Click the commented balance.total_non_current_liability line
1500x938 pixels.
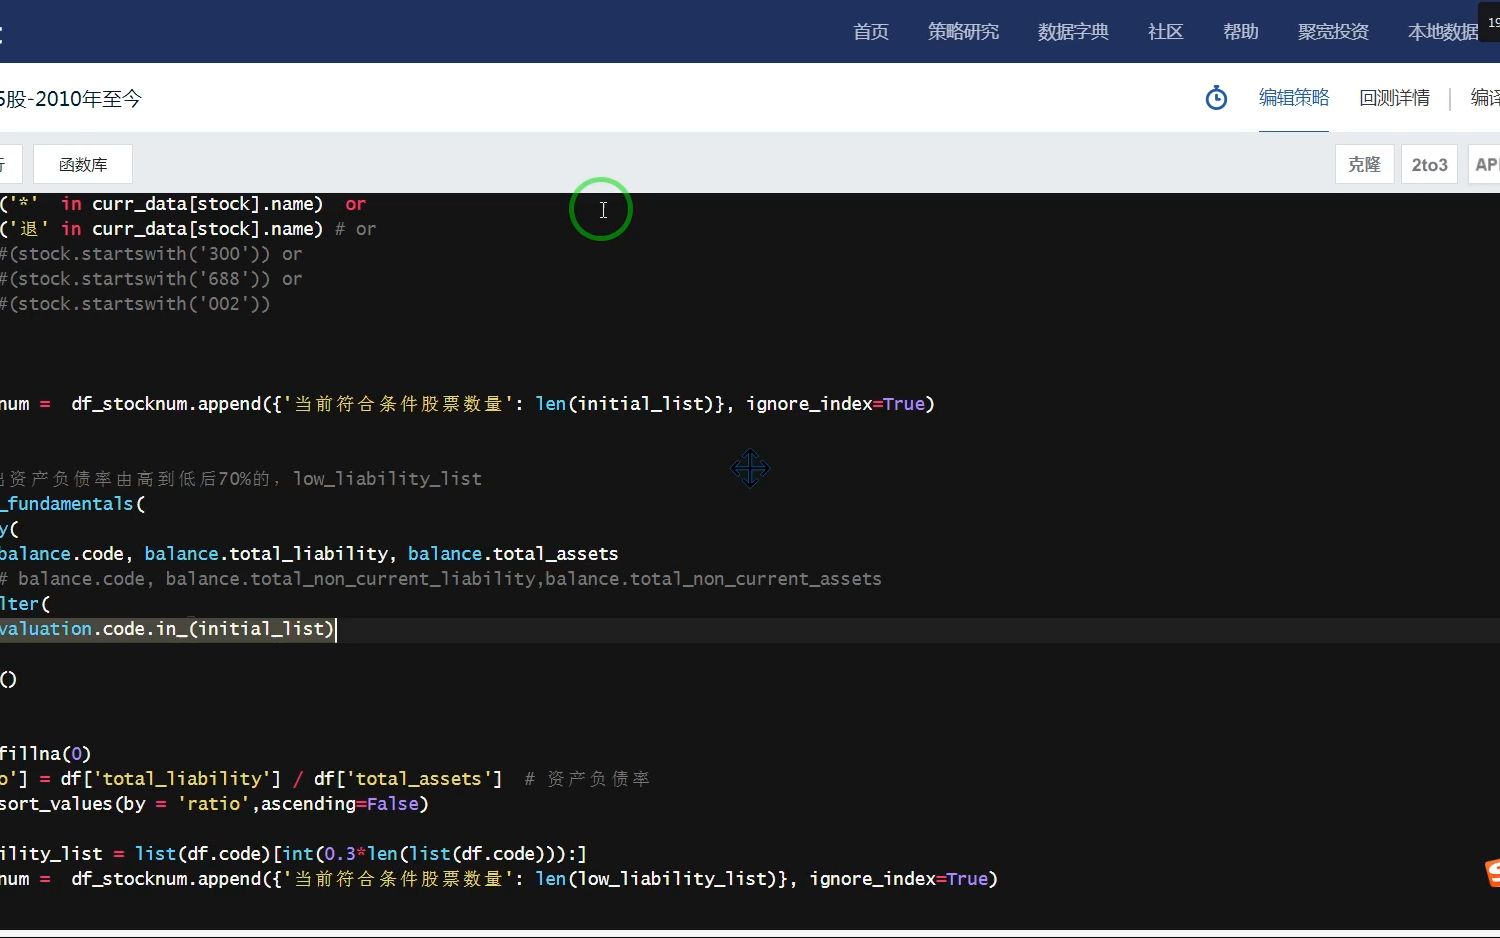440,579
